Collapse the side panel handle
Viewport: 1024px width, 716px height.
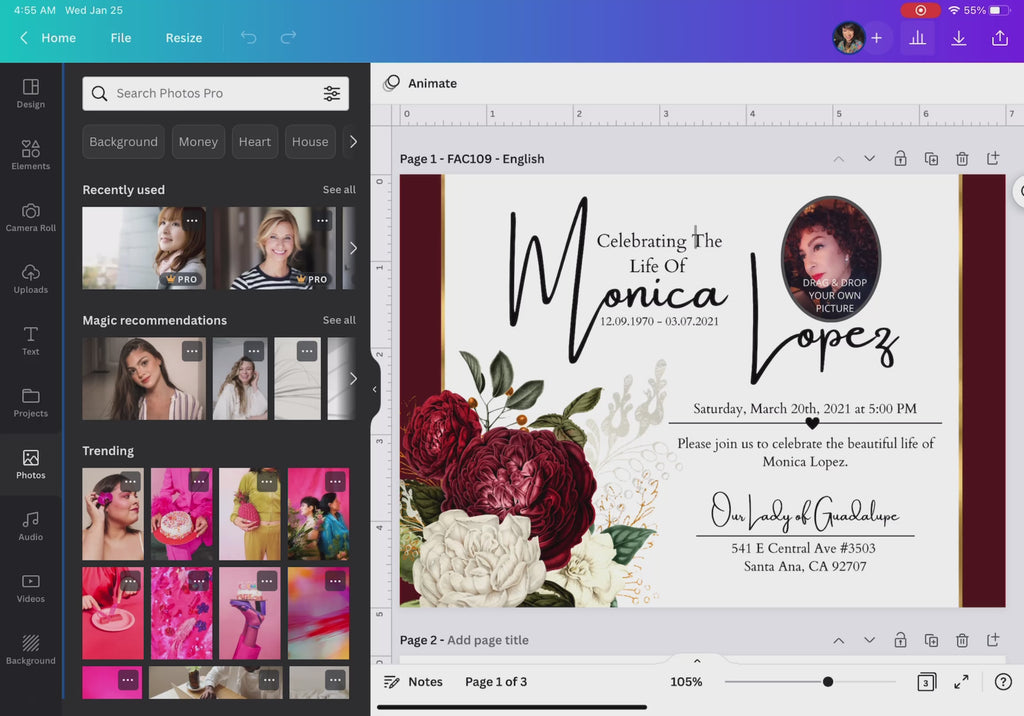pos(375,389)
